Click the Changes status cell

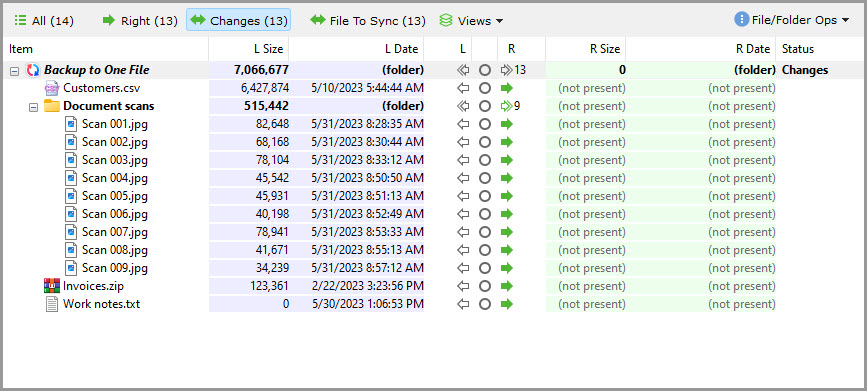[x=805, y=70]
